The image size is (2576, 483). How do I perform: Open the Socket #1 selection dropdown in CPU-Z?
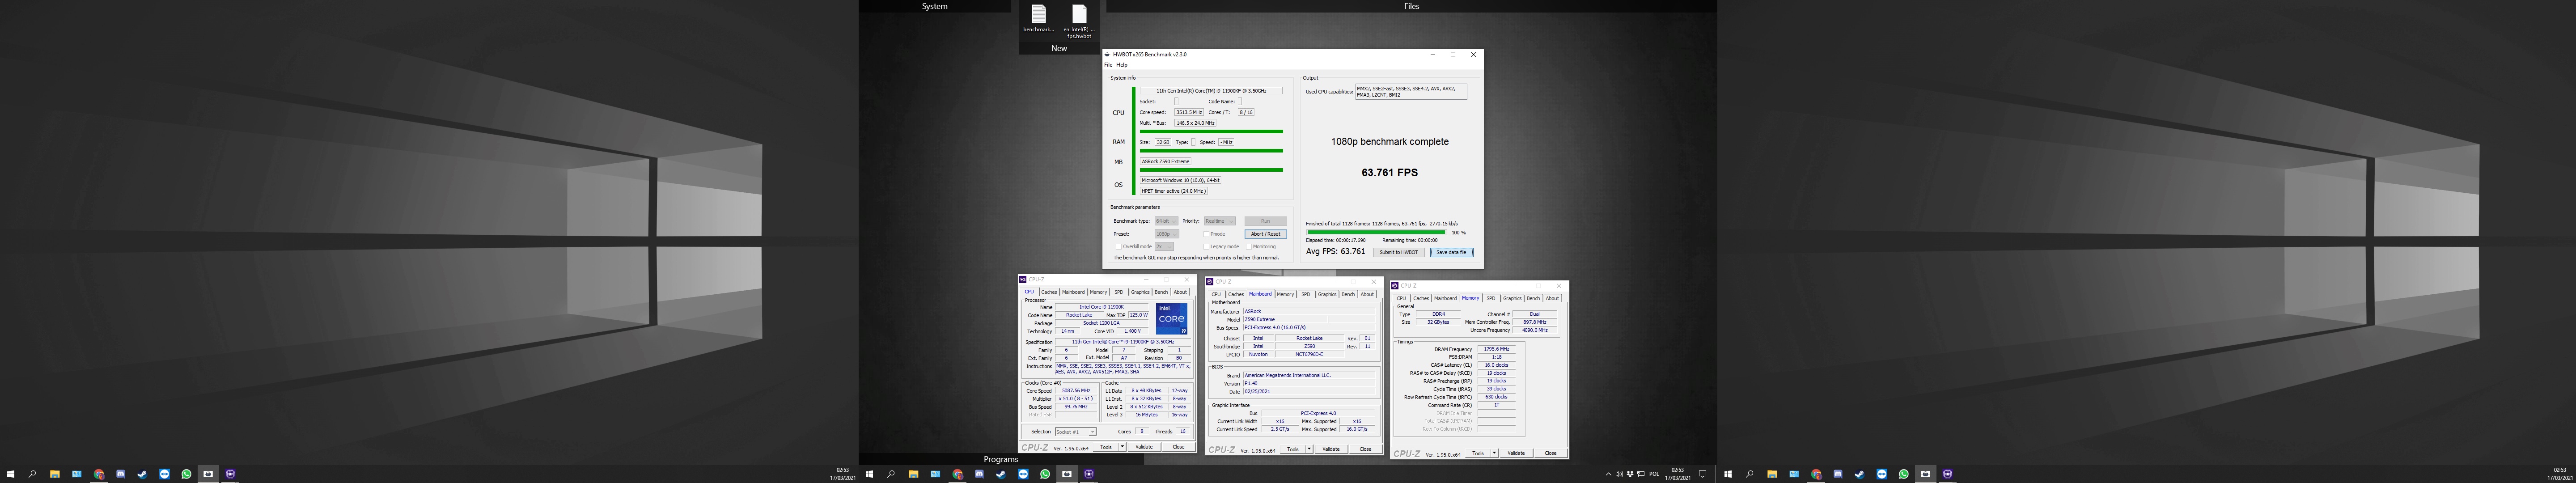click(1075, 432)
